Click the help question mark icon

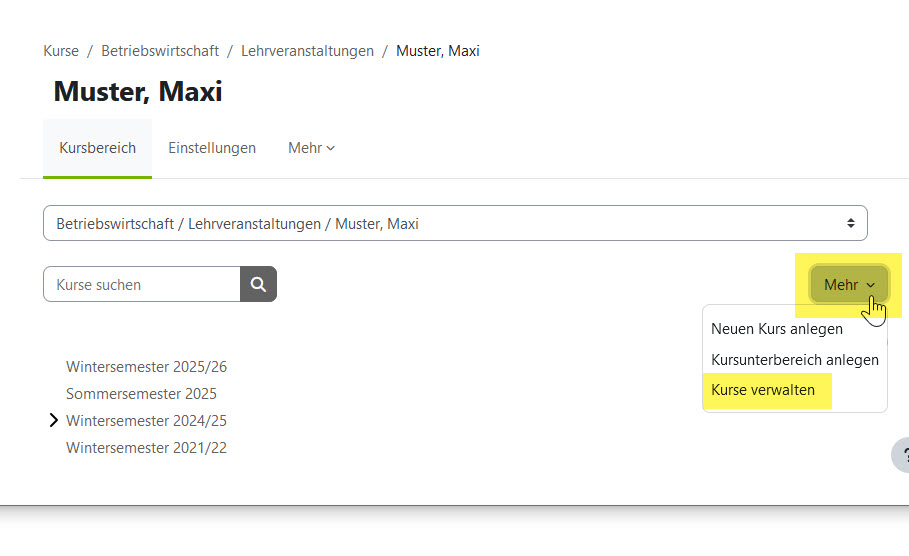(x=901, y=455)
